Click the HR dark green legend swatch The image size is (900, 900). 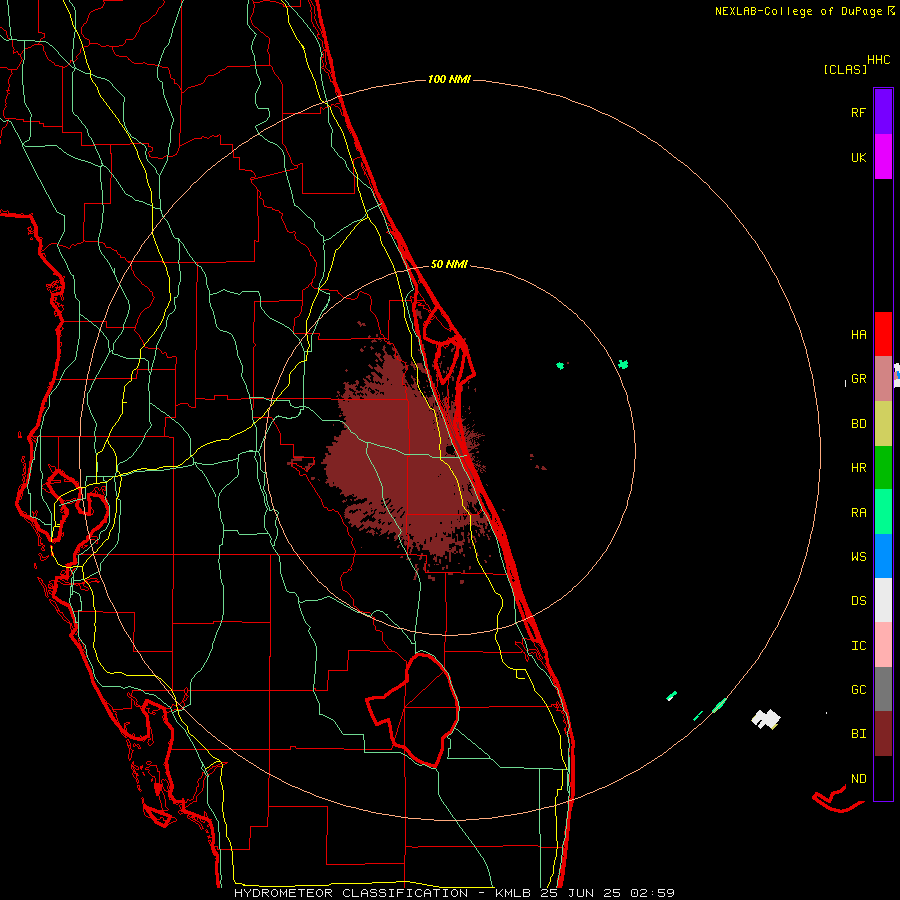tap(883, 468)
